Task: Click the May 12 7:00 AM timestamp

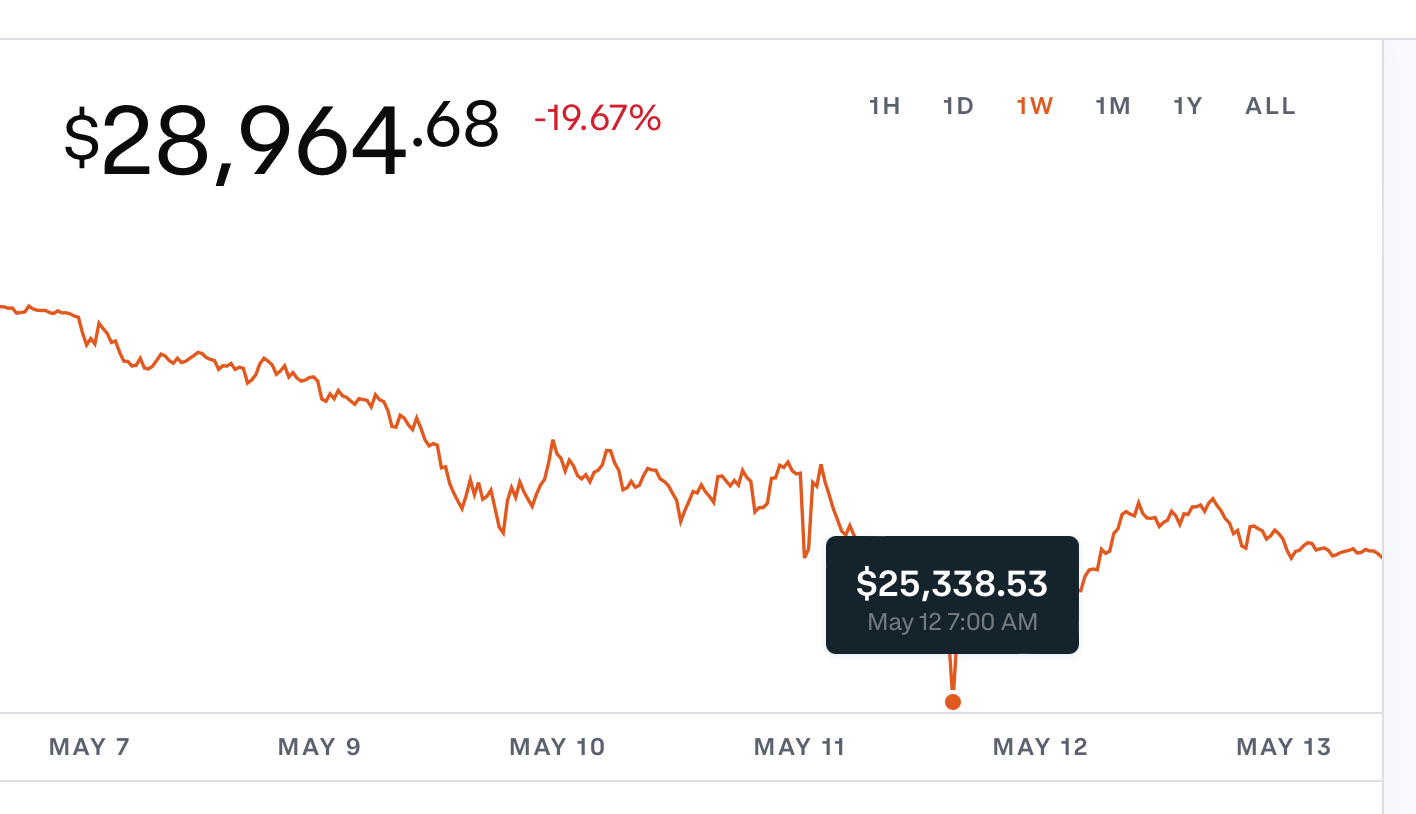Action: tap(951, 621)
